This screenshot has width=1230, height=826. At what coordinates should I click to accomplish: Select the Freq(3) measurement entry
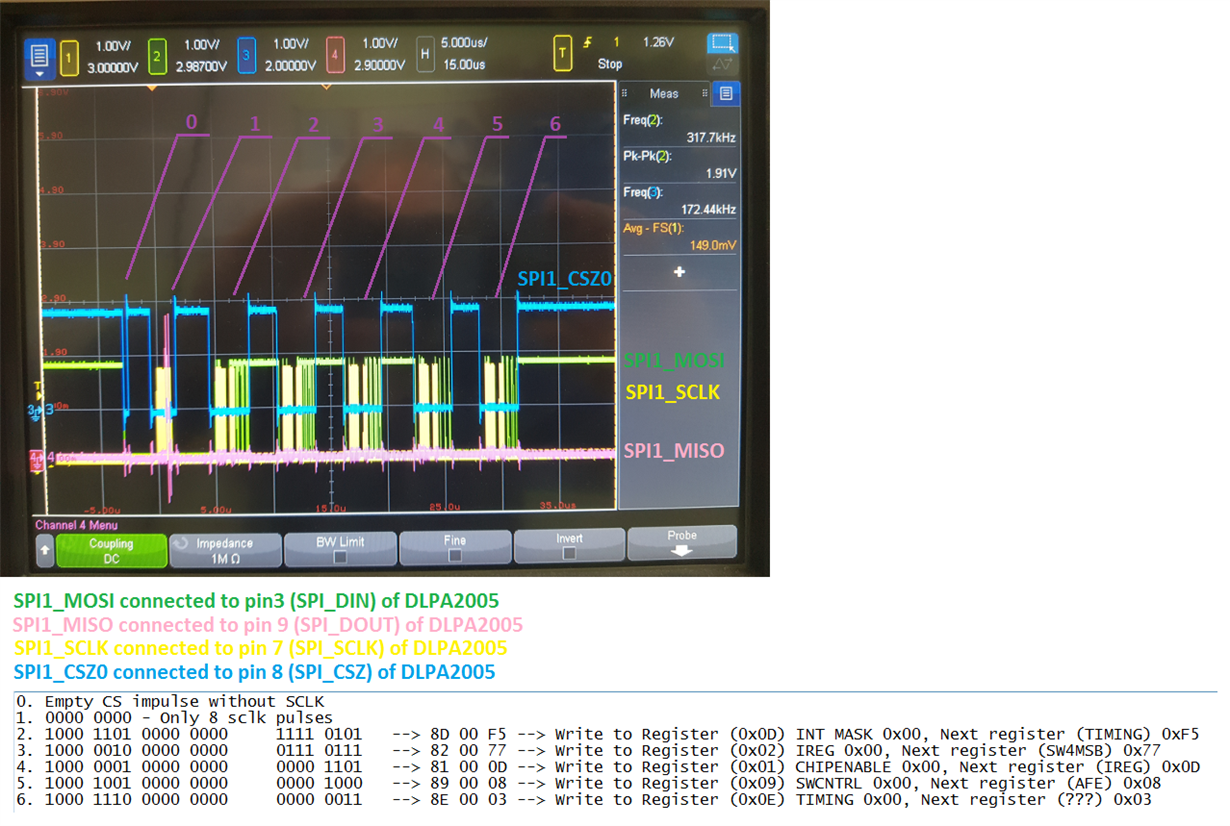click(x=679, y=200)
